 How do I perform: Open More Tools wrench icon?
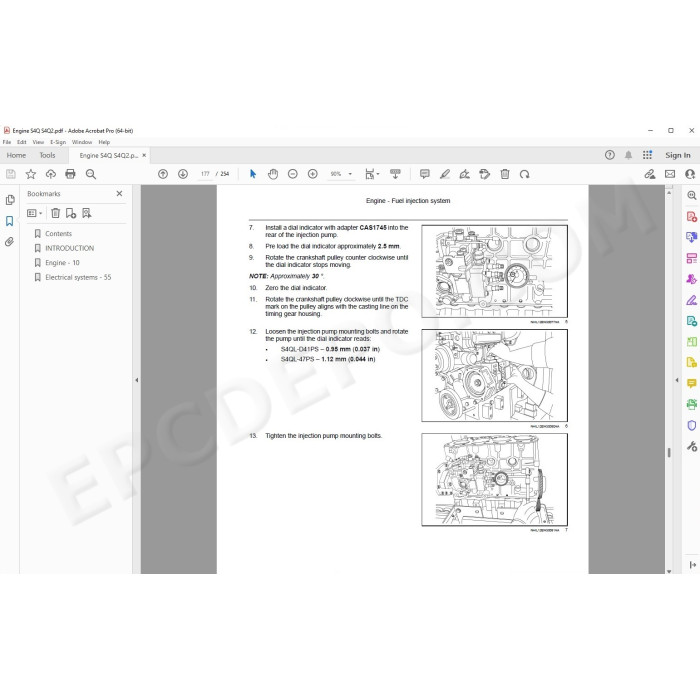(692, 446)
